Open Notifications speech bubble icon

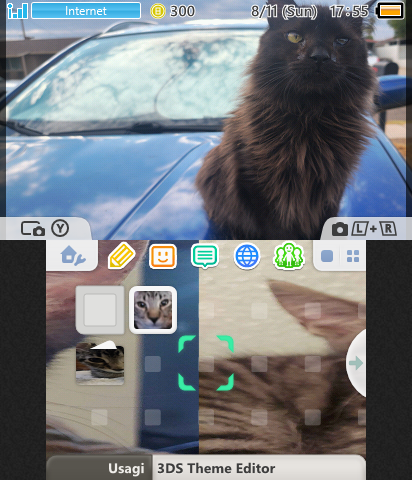[205, 256]
